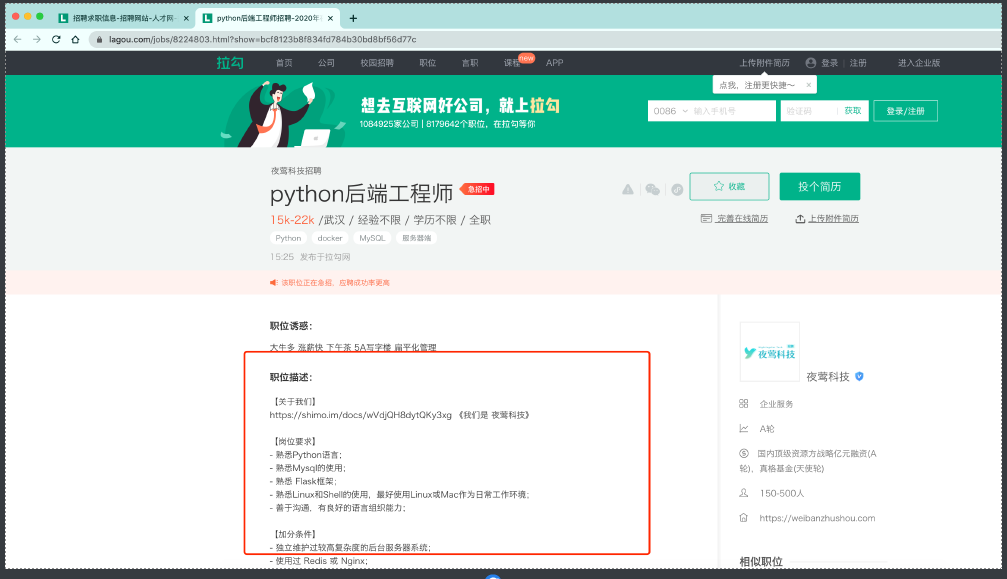Click 获取 to request a verification code
Viewport: 1007px width, 579px height.
[853, 110]
